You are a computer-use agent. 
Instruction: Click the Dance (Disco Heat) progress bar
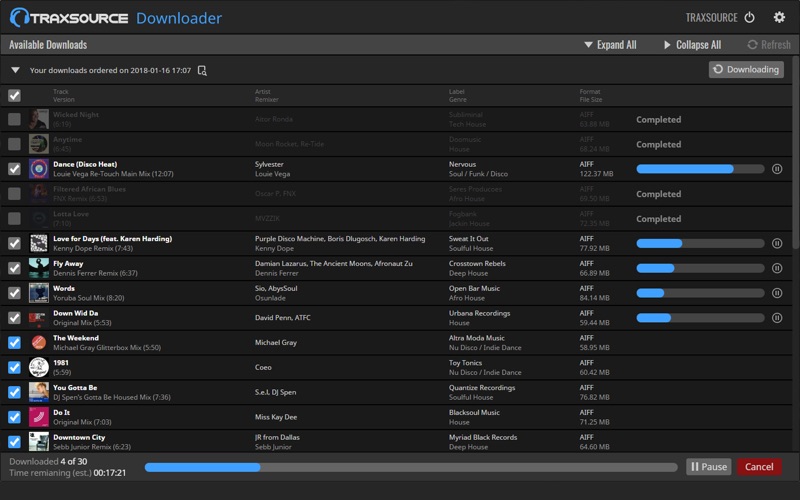(700, 169)
